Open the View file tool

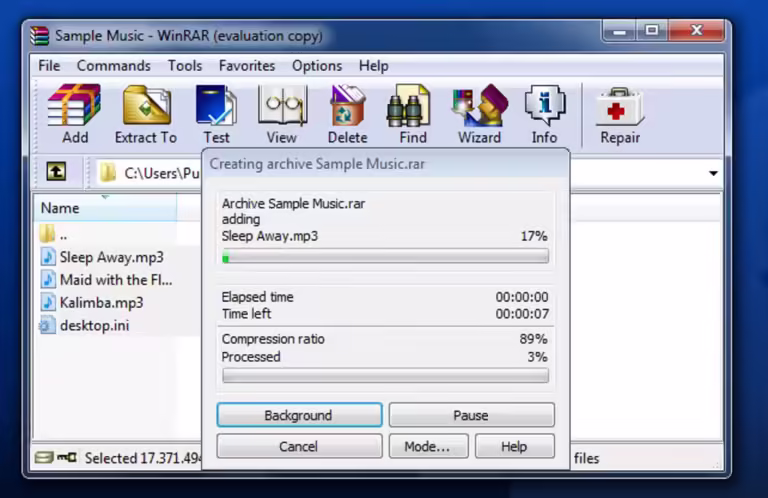283,105
